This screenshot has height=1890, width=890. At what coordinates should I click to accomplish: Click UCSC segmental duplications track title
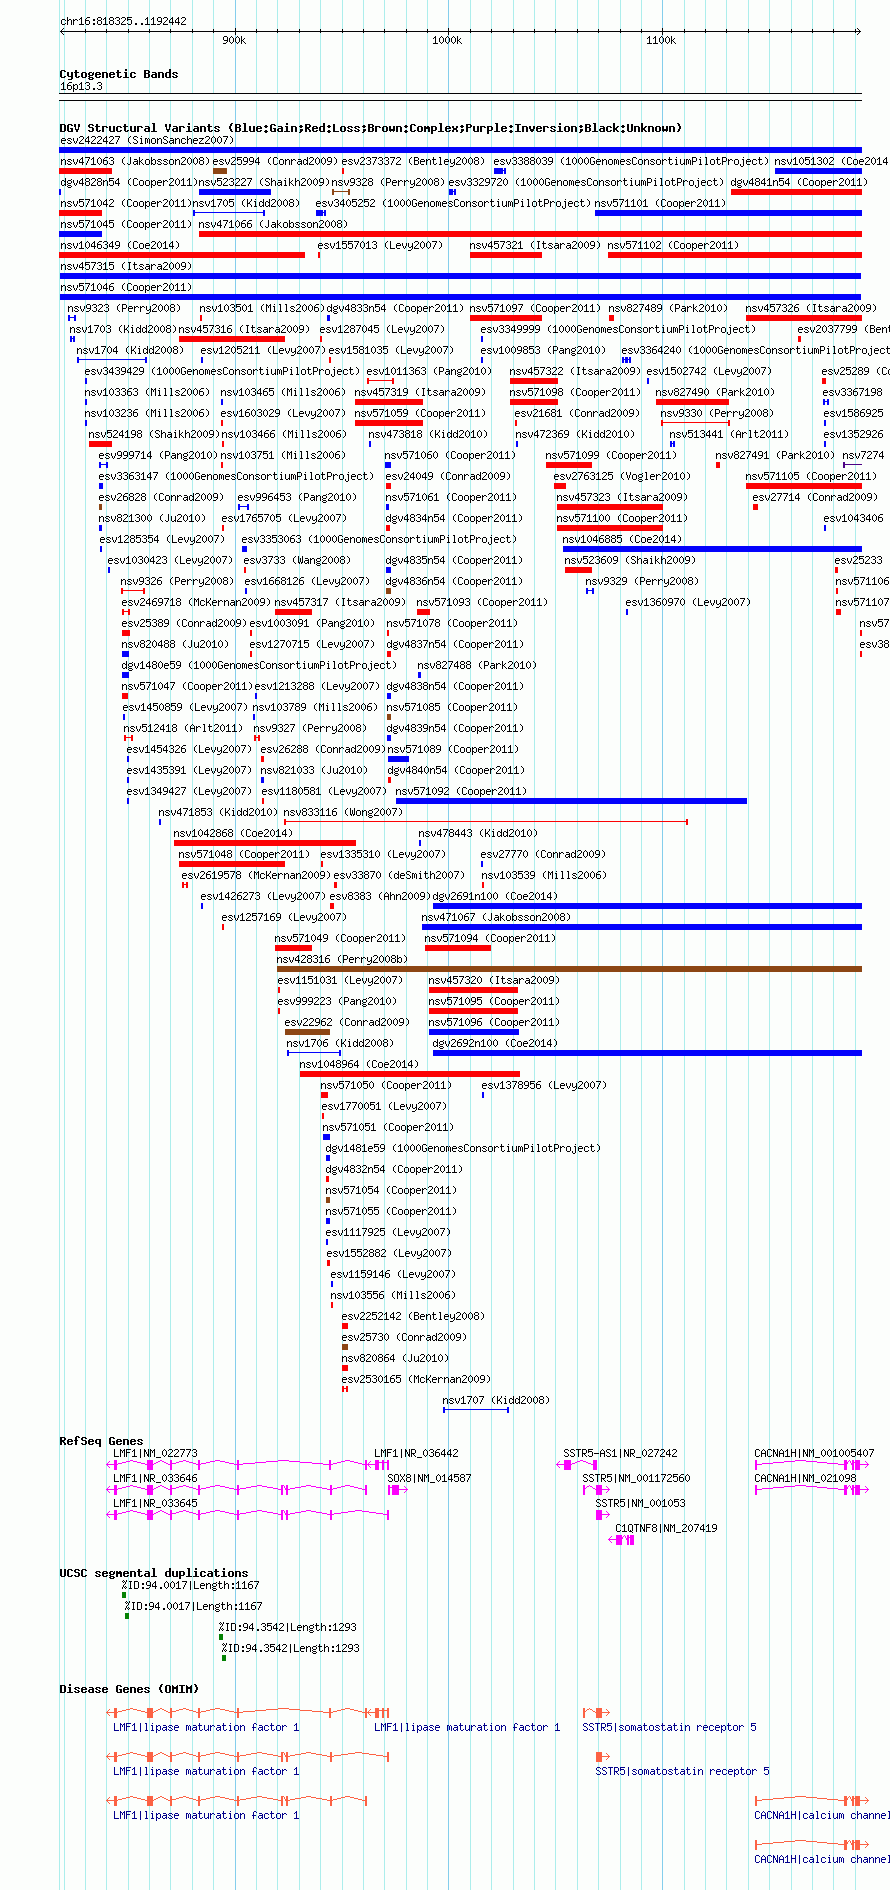(x=153, y=1573)
